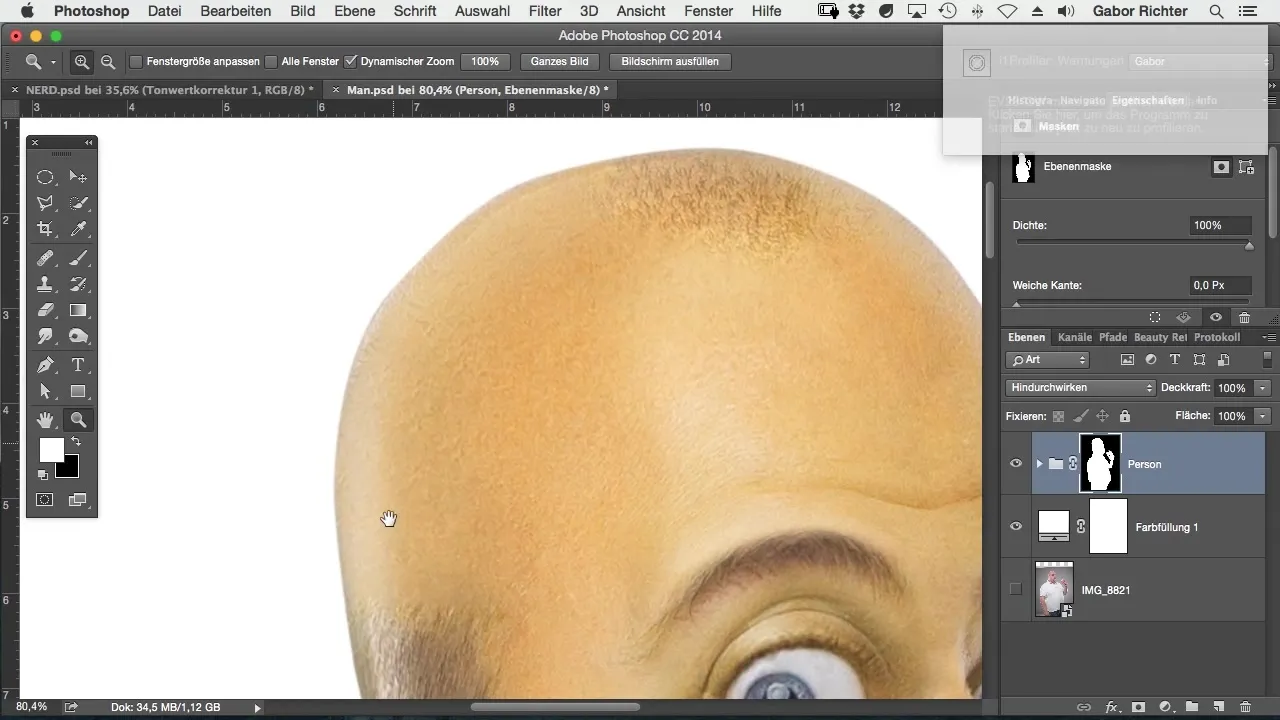The height and width of the screenshot is (720, 1280).
Task: Show the IMG_8821 layer
Action: (x=1016, y=590)
